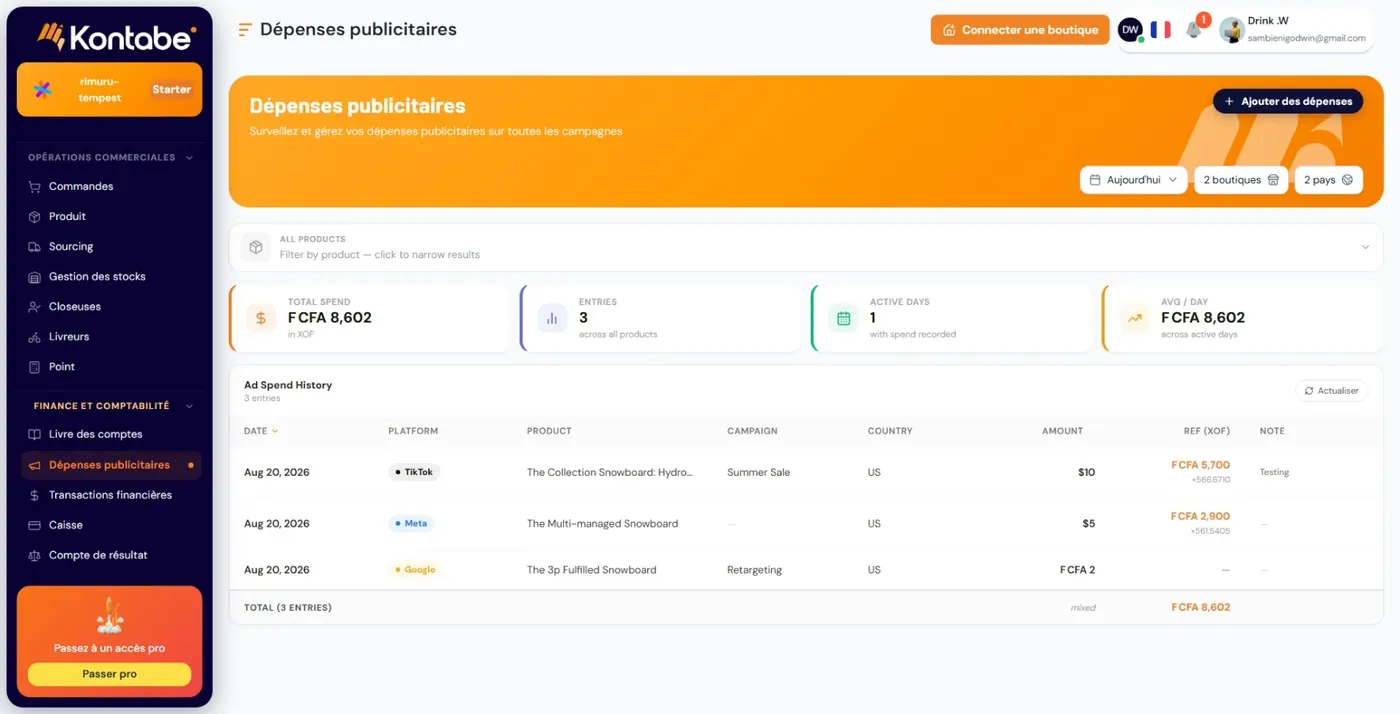Click the TikTok platform tag
Viewport: 1400px width, 714px height.
(414, 472)
